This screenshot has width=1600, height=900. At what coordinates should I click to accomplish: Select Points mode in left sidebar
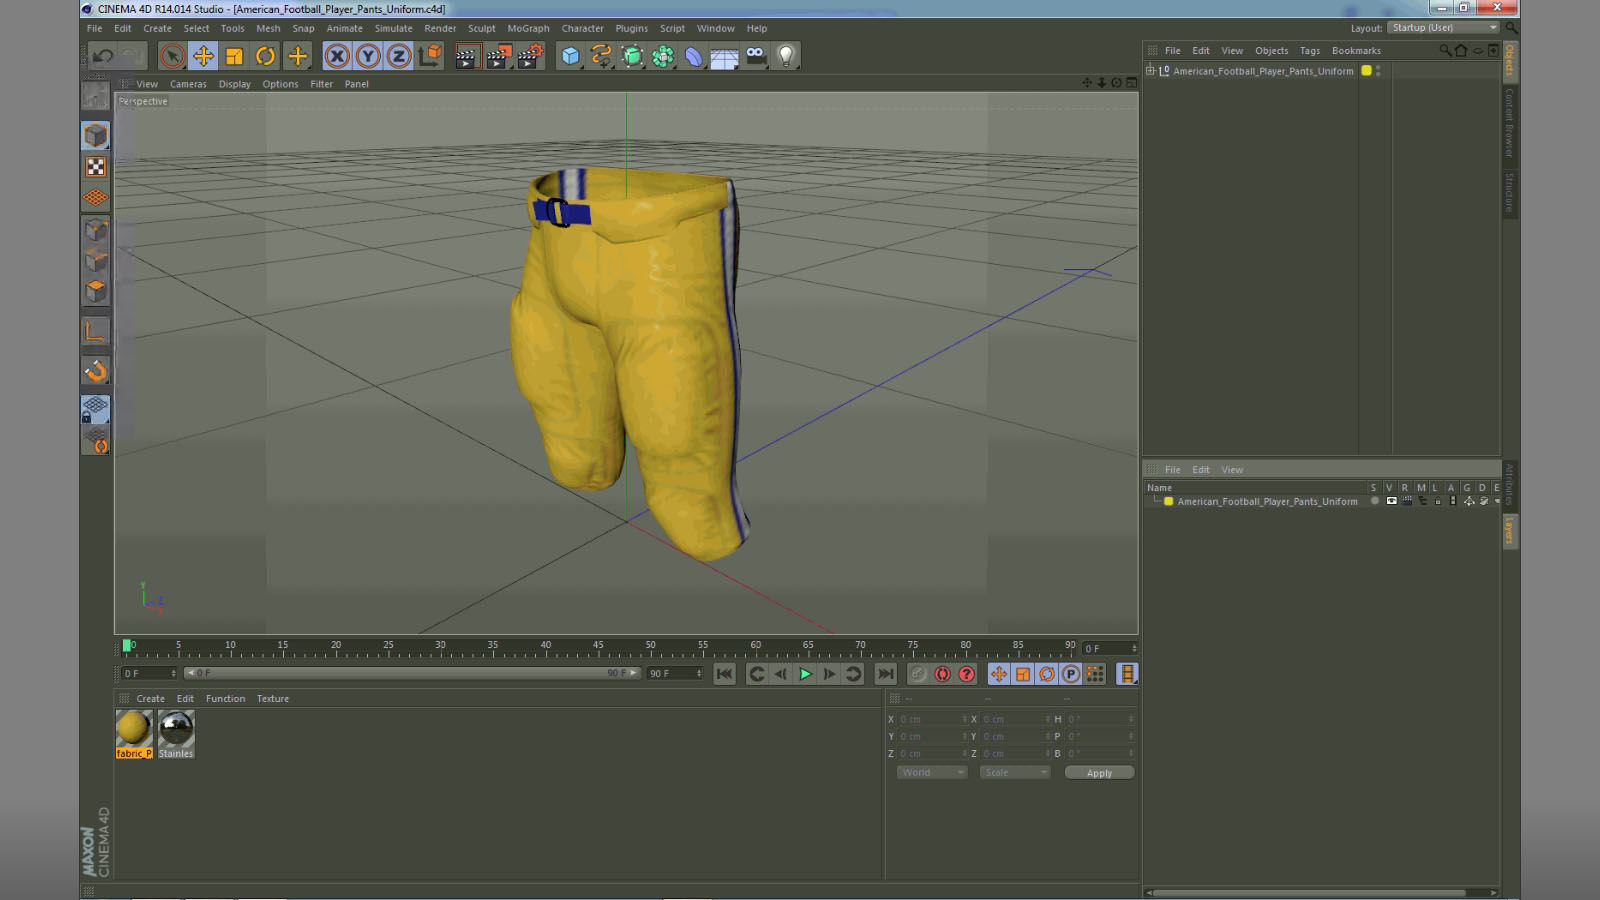[95, 229]
